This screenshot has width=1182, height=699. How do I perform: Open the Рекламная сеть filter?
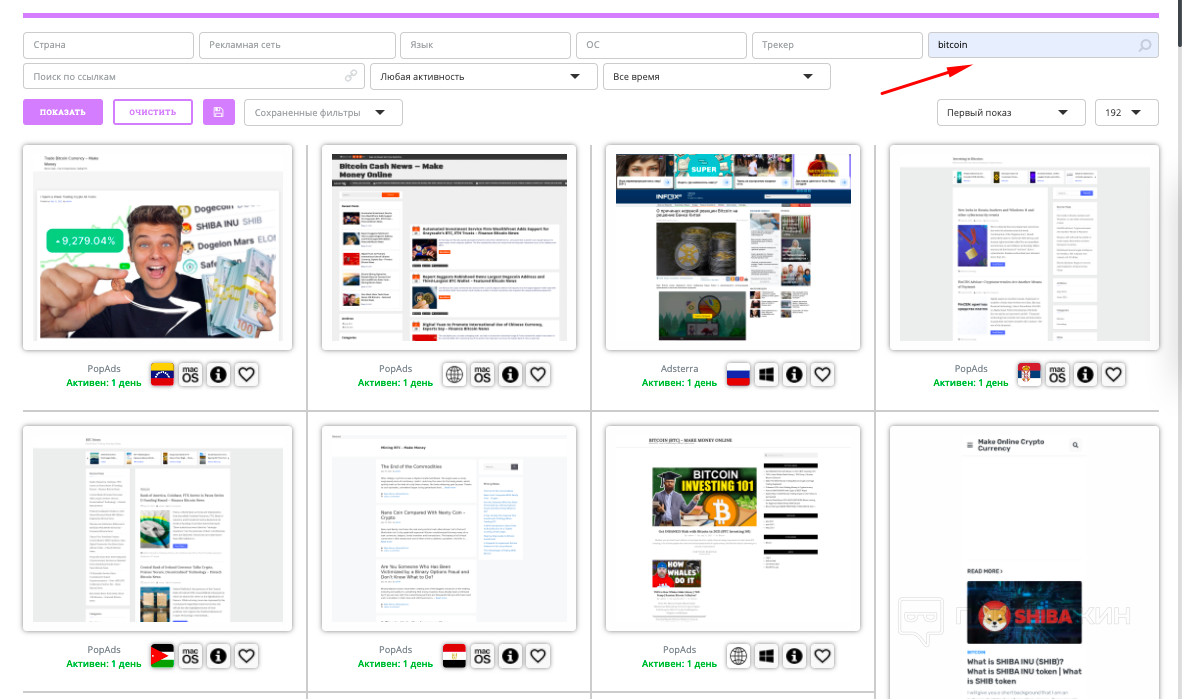(297, 45)
